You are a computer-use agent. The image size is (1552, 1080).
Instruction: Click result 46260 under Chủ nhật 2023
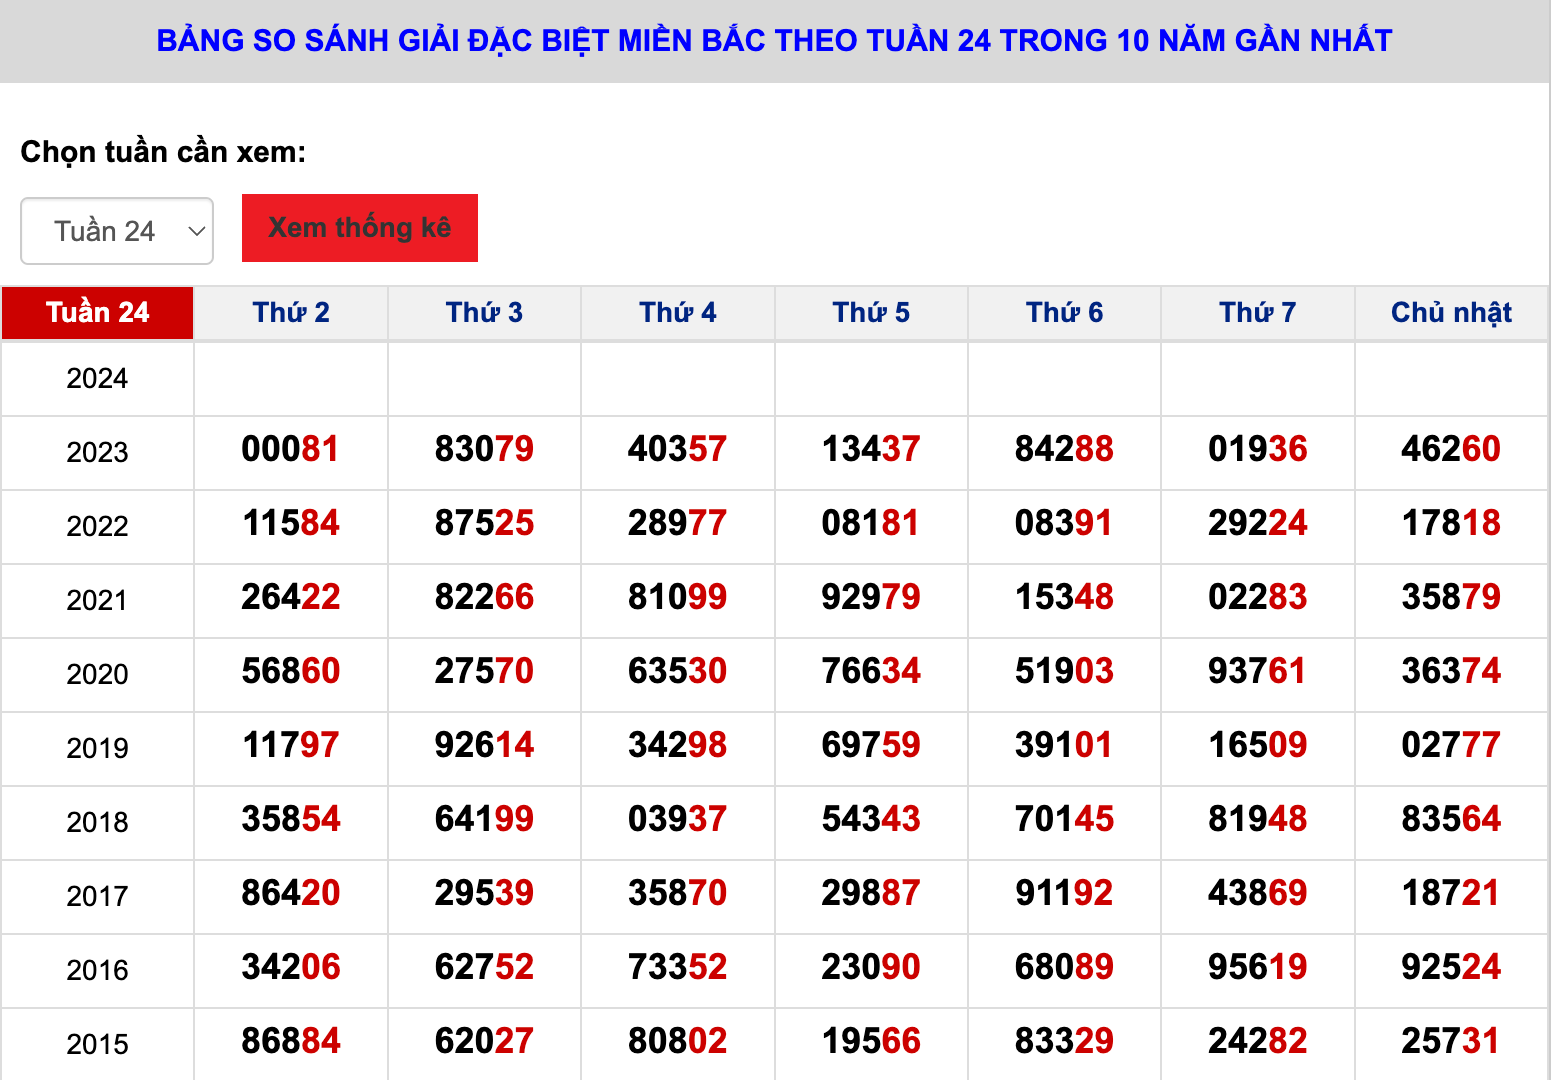pos(1451,450)
